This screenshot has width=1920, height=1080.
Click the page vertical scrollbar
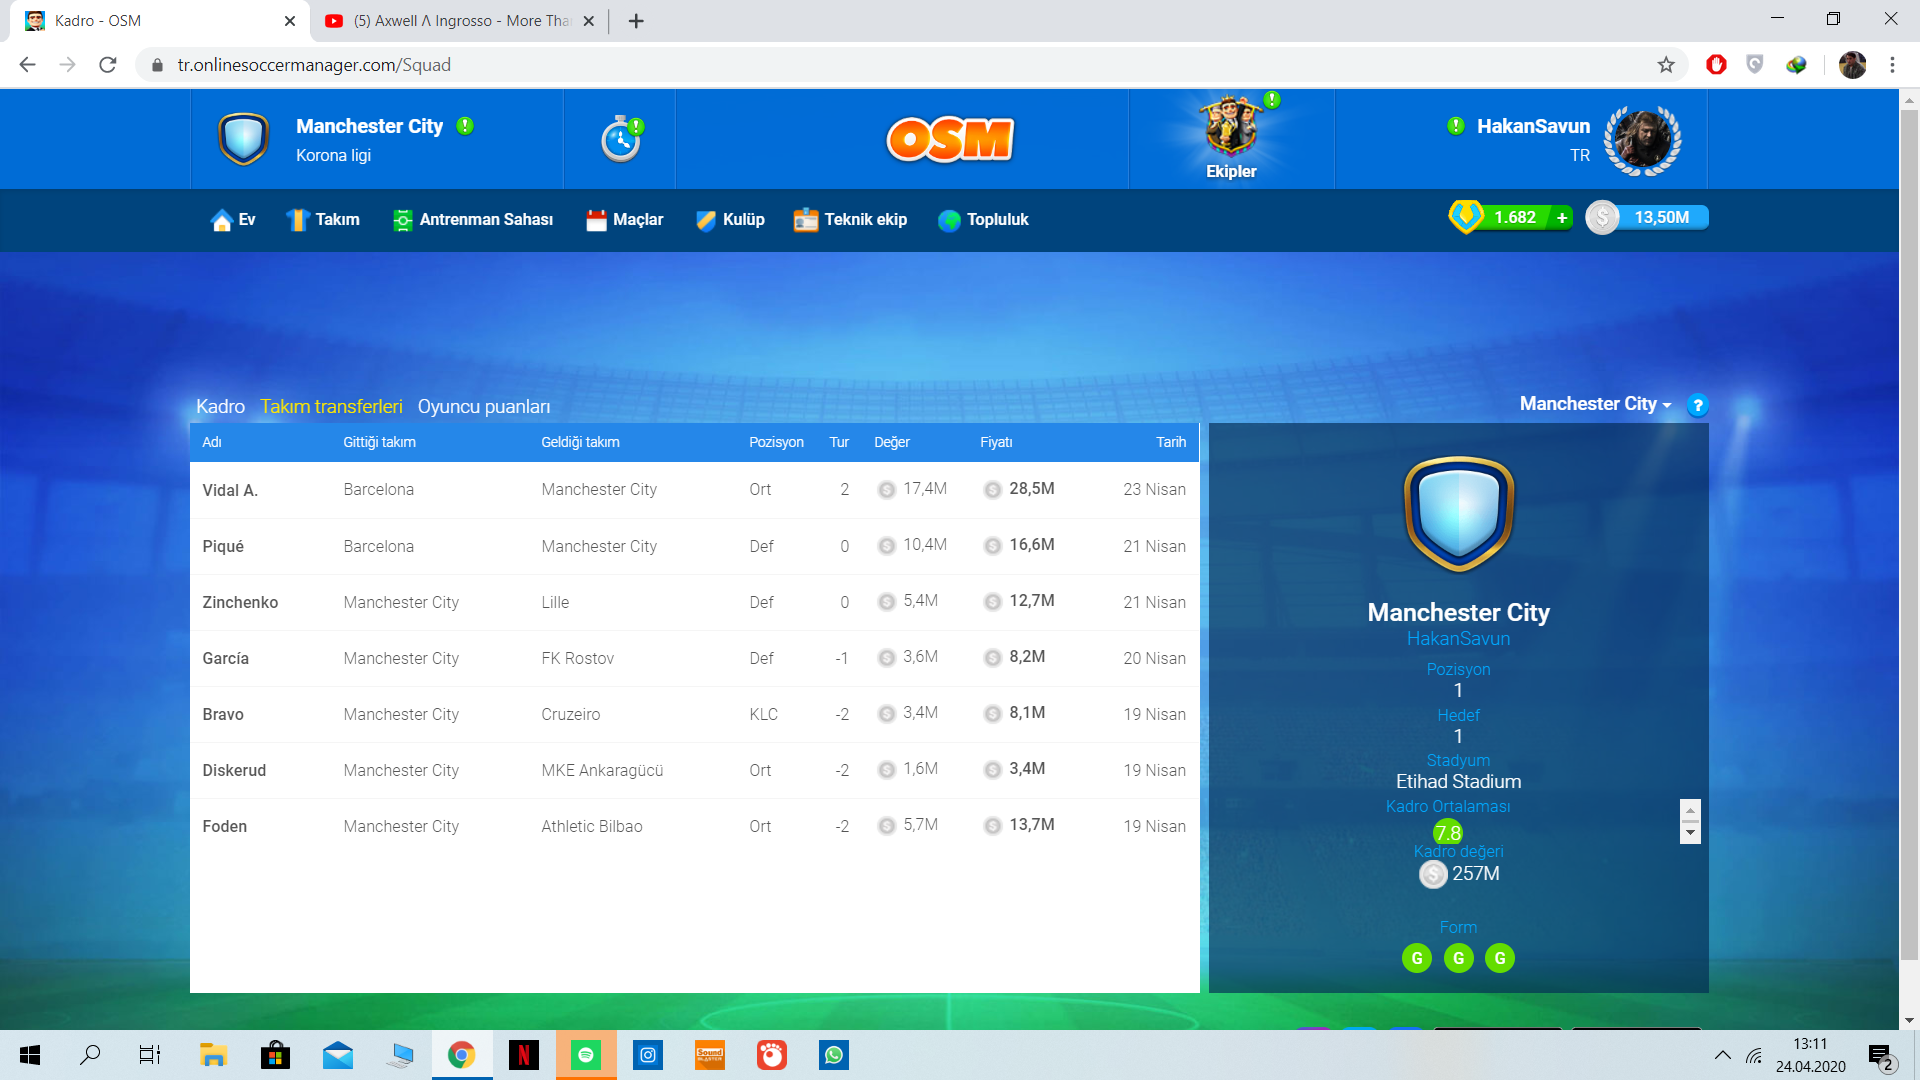coord(1909,535)
